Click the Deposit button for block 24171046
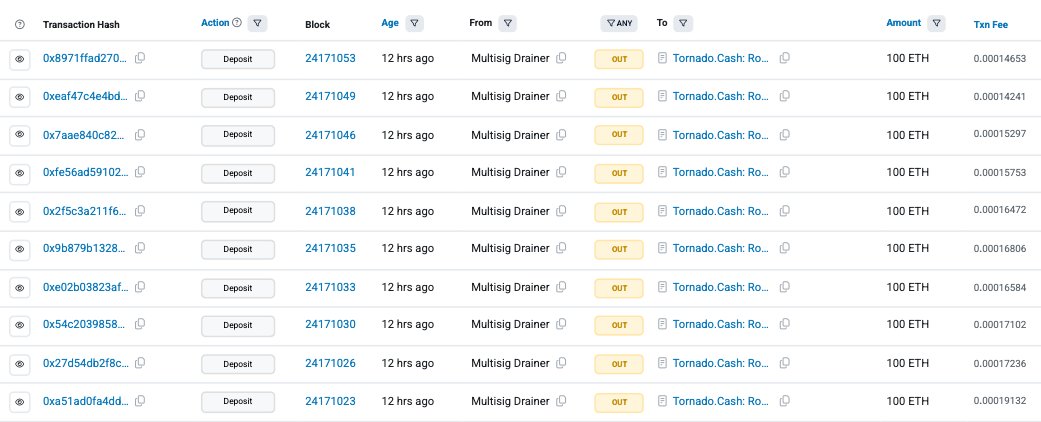The width and height of the screenshot is (1041, 422). (238, 135)
